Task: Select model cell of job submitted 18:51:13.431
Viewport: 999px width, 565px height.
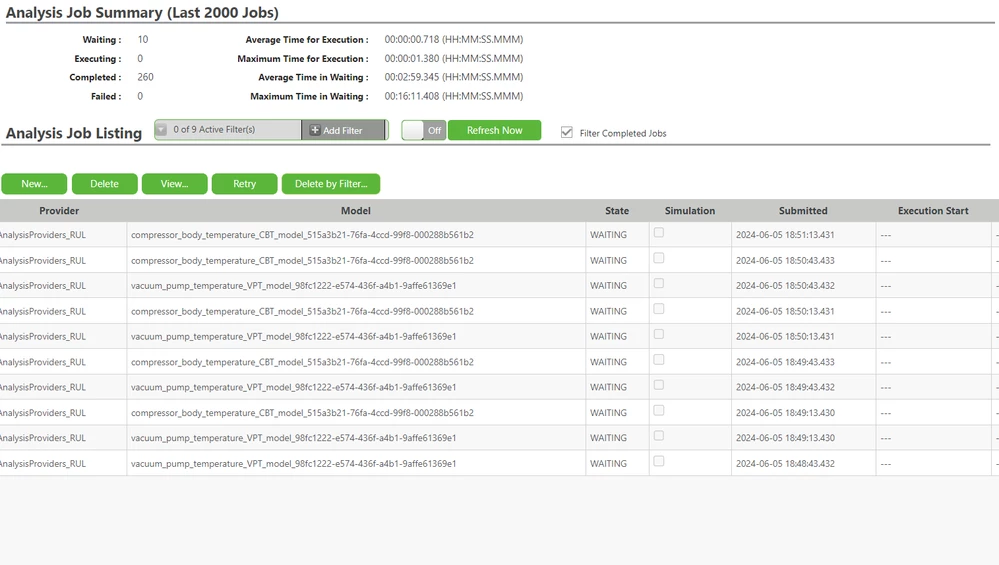Action: tap(356, 235)
